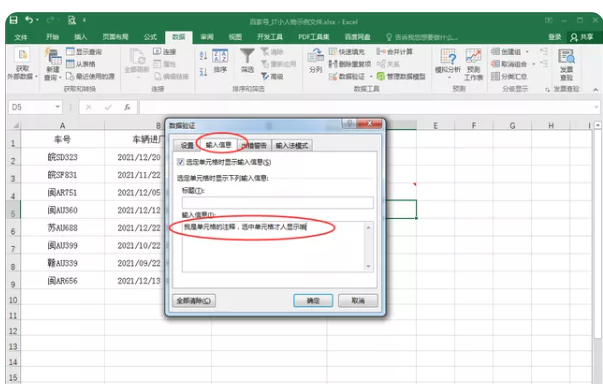Click the Login (登录) link

pyautogui.click(x=555, y=37)
